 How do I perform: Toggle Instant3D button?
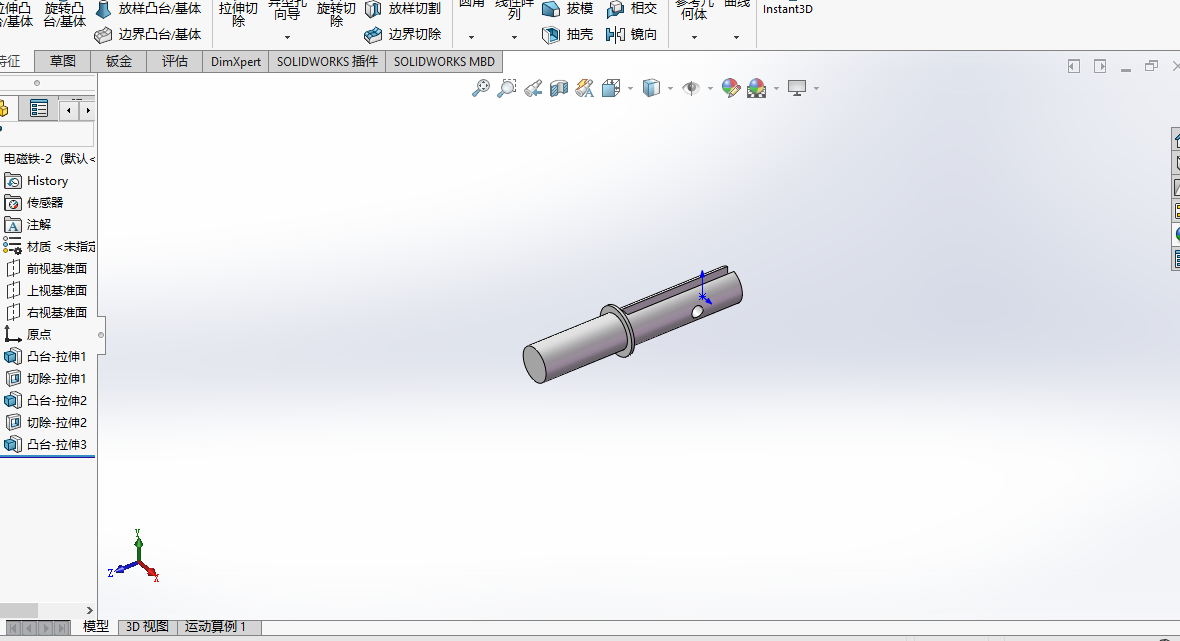(x=787, y=8)
